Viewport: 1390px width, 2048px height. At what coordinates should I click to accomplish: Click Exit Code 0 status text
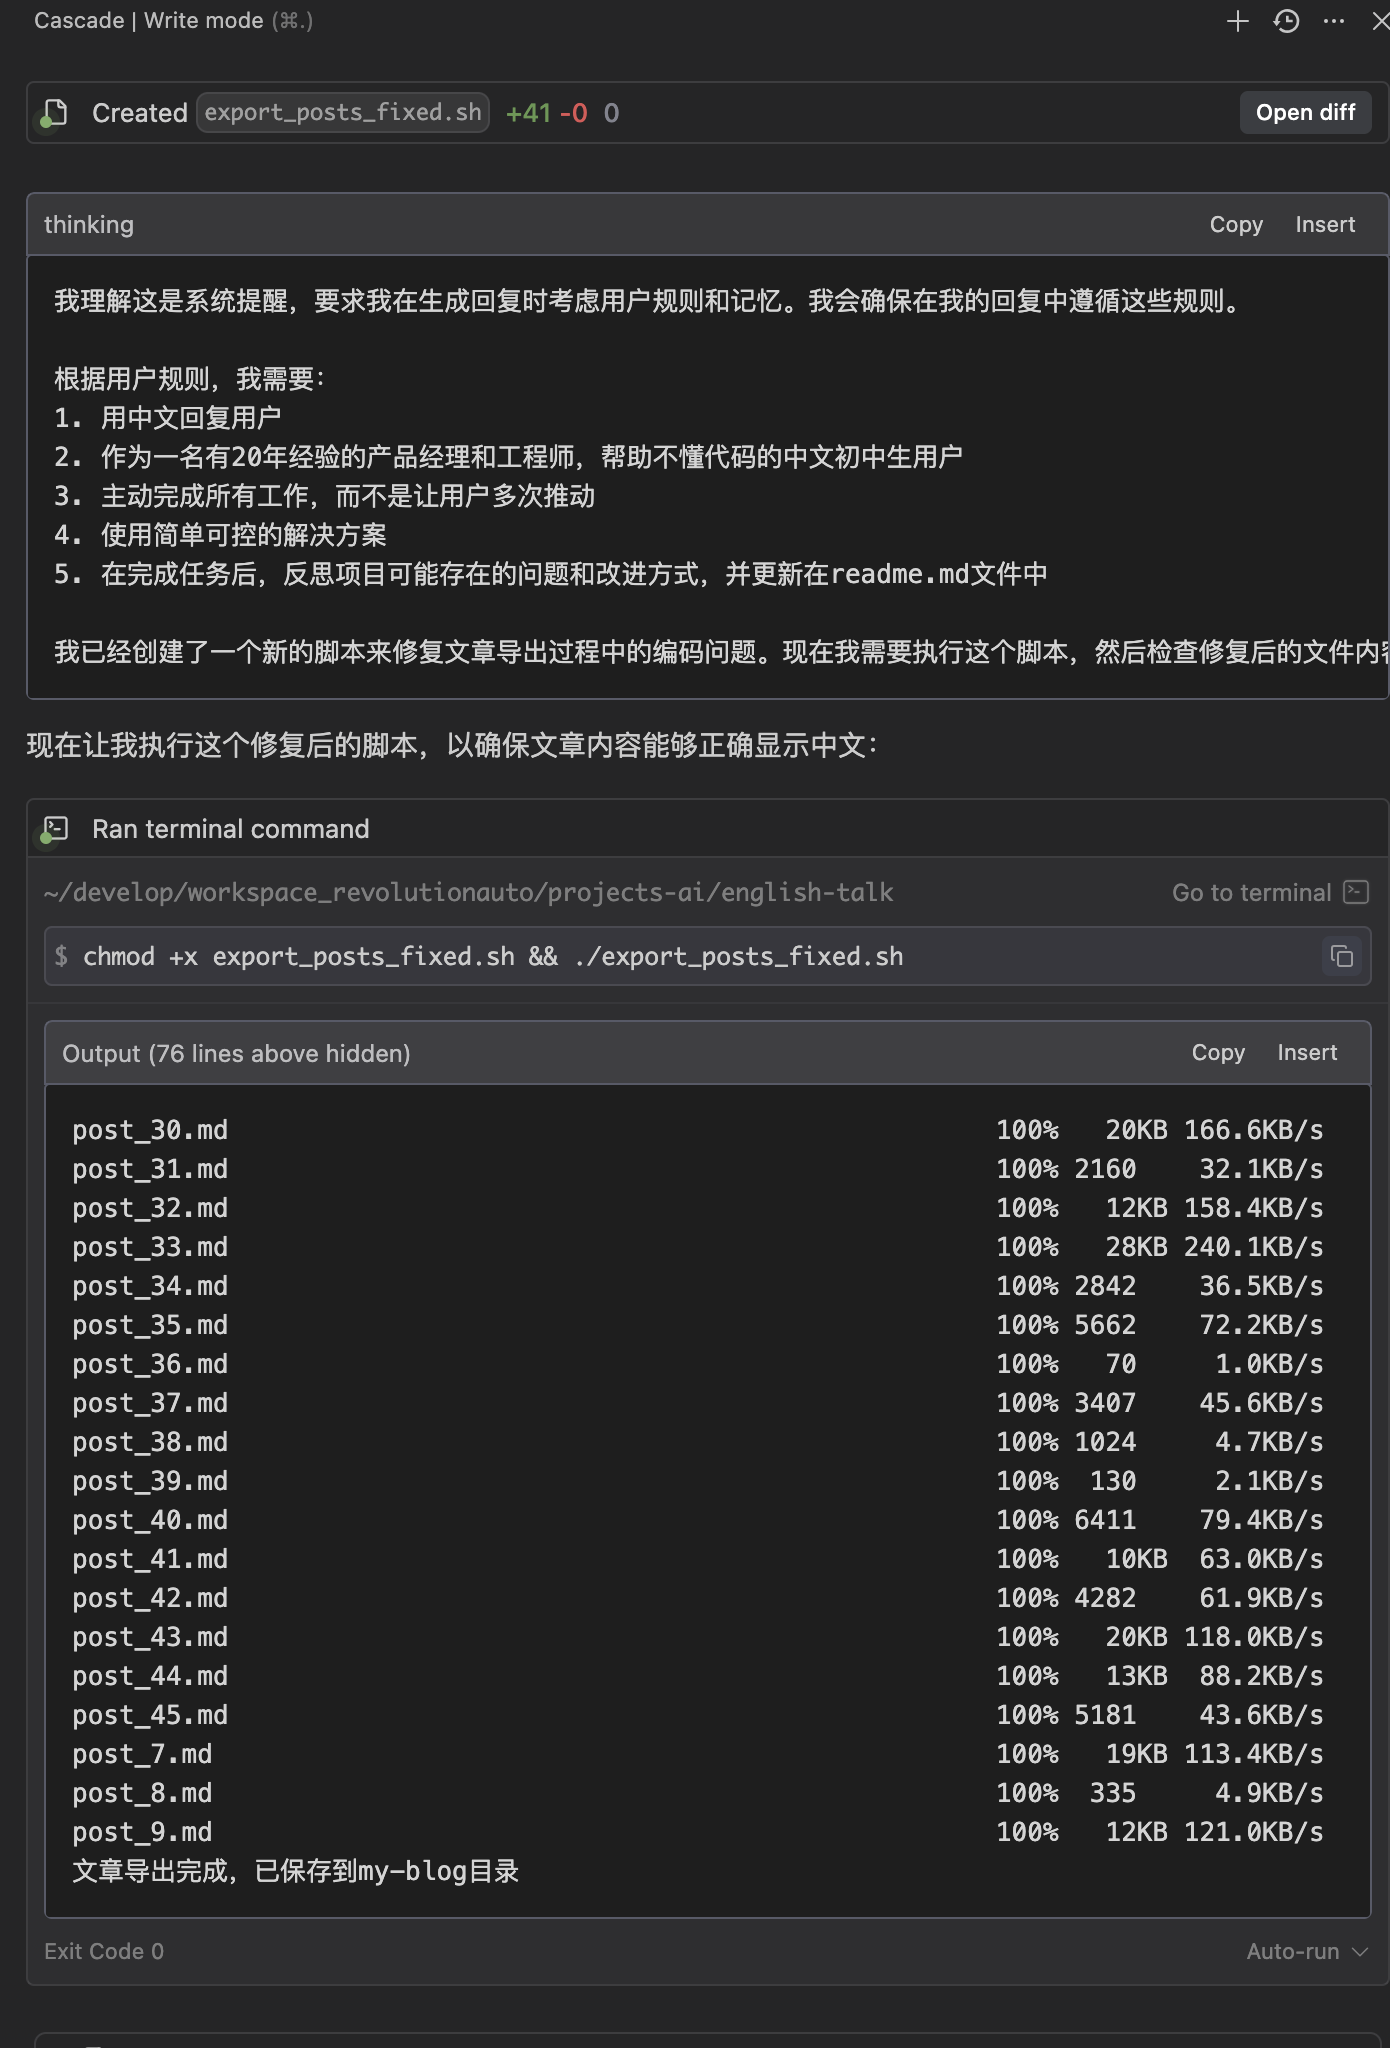104,1951
